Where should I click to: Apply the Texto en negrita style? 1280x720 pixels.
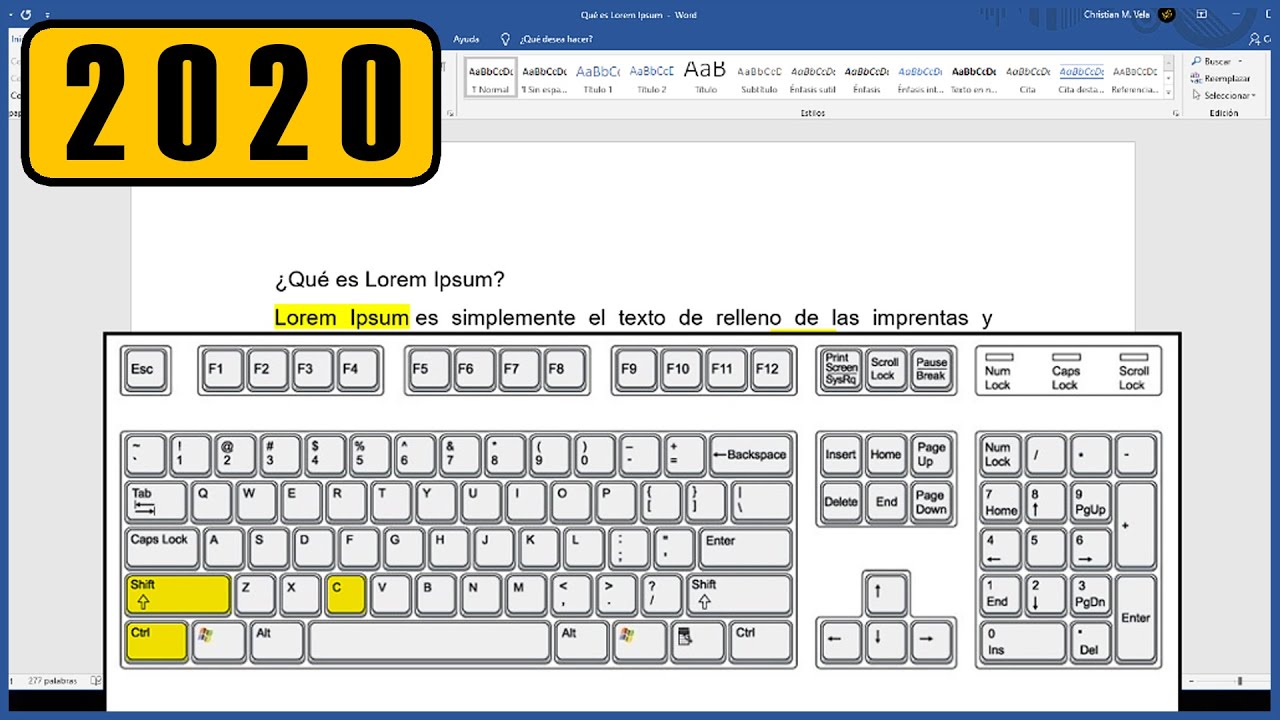click(x=974, y=78)
